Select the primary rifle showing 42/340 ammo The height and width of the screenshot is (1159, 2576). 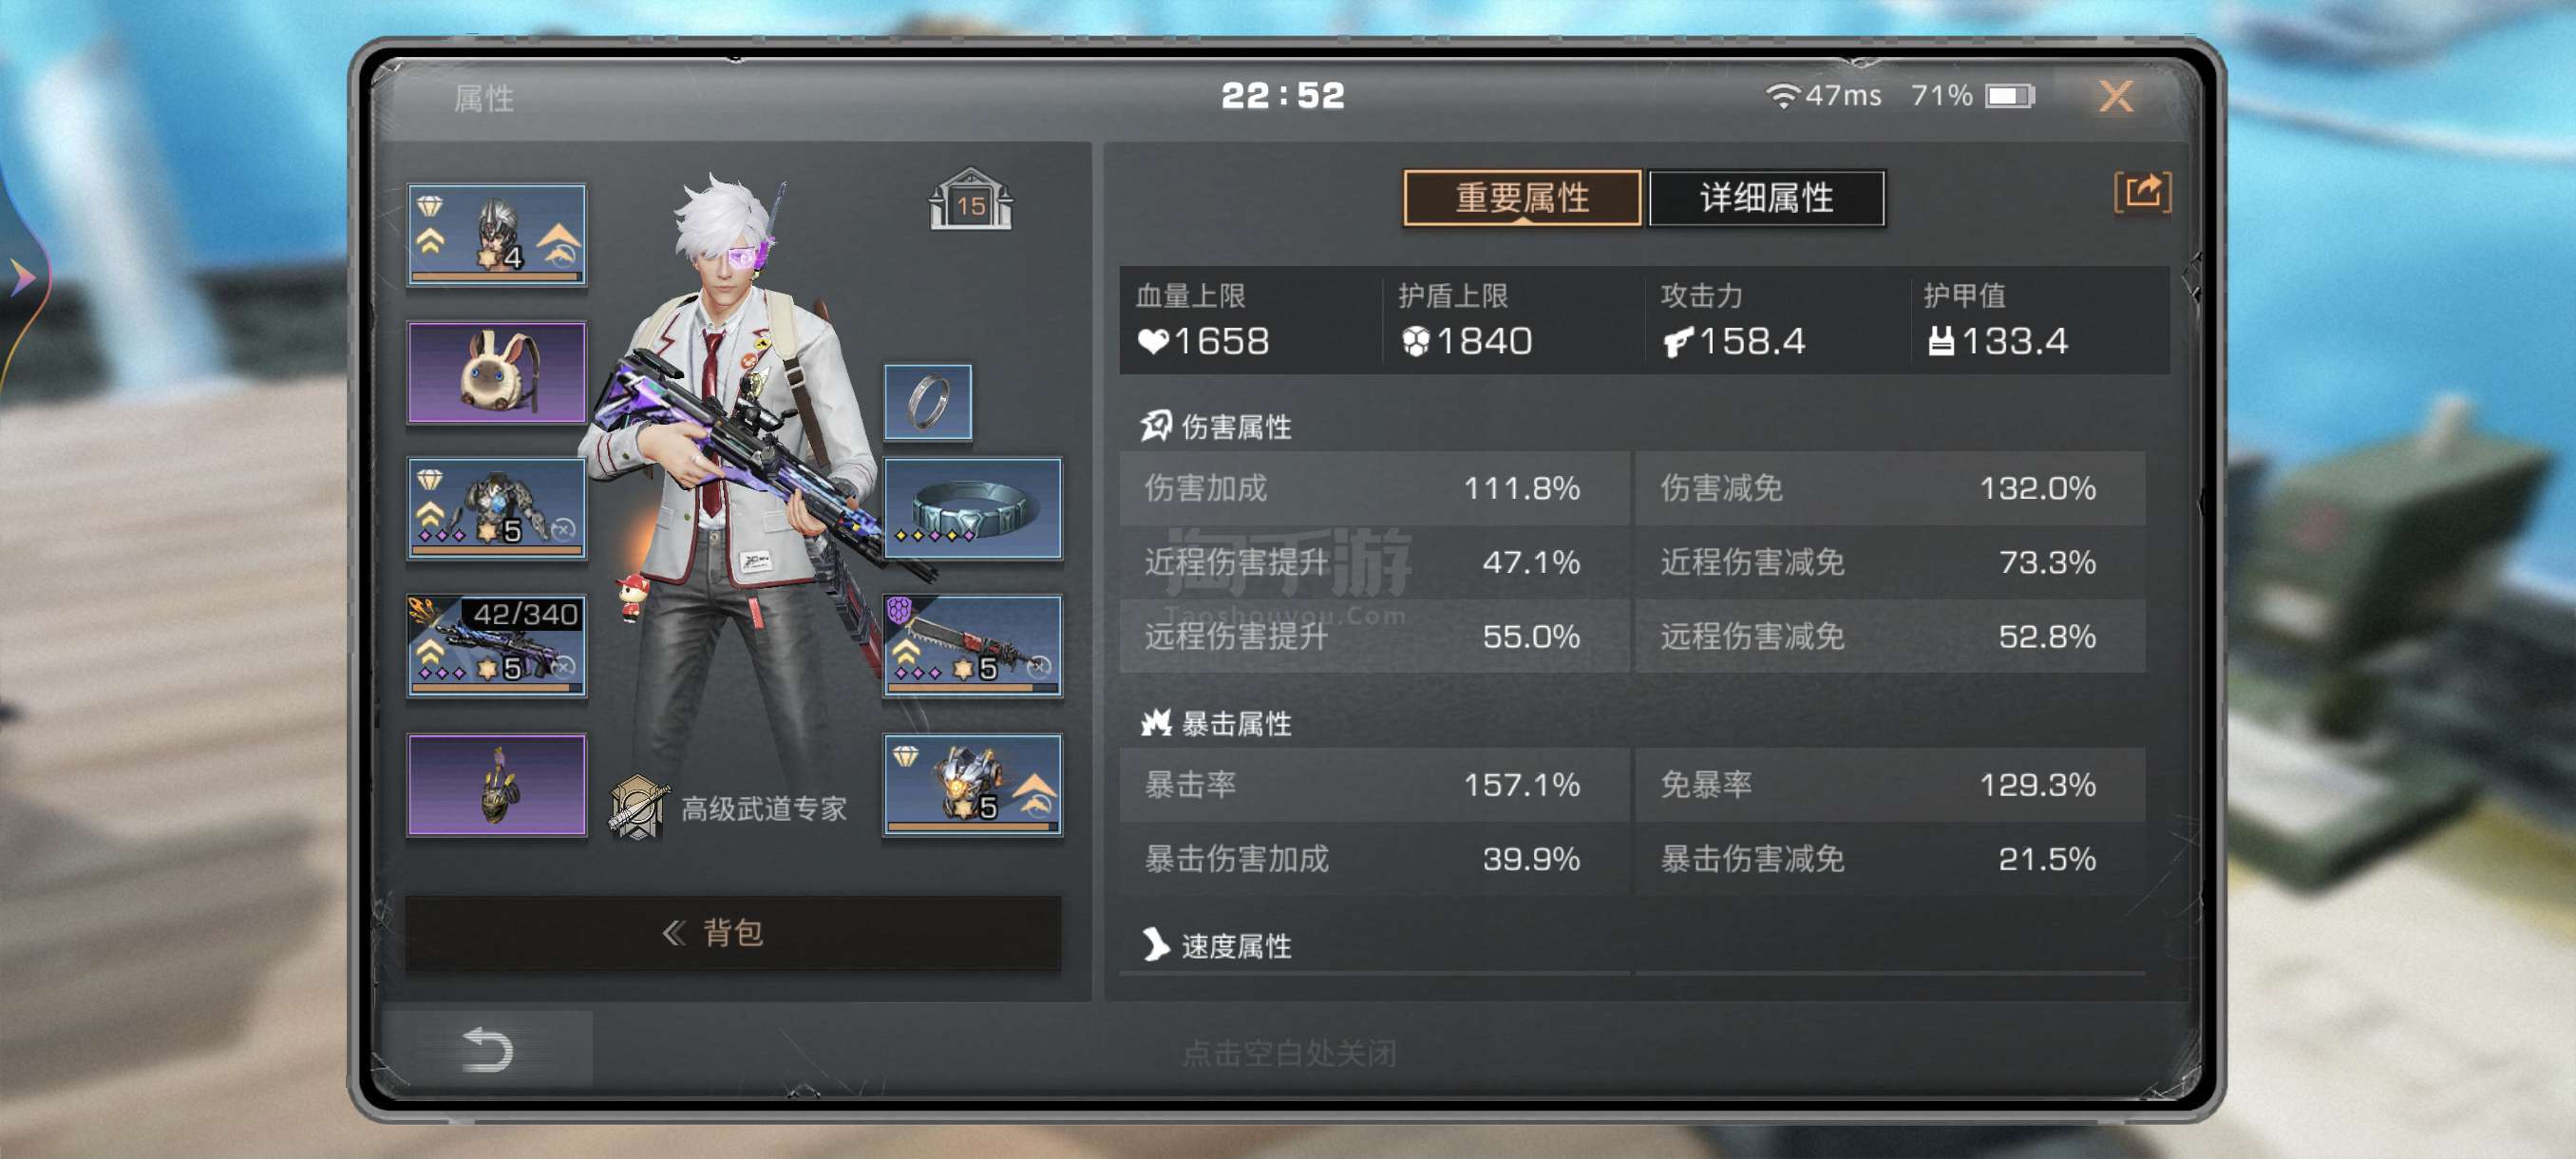tap(496, 646)
